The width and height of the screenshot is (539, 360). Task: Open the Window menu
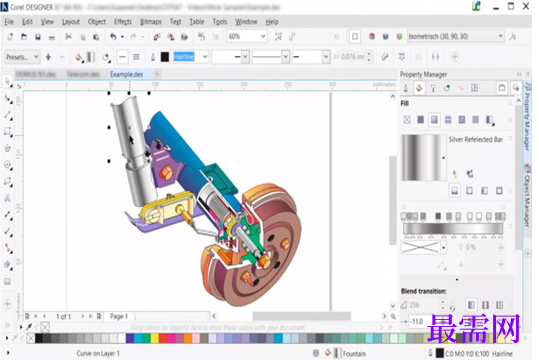point(246,22)
